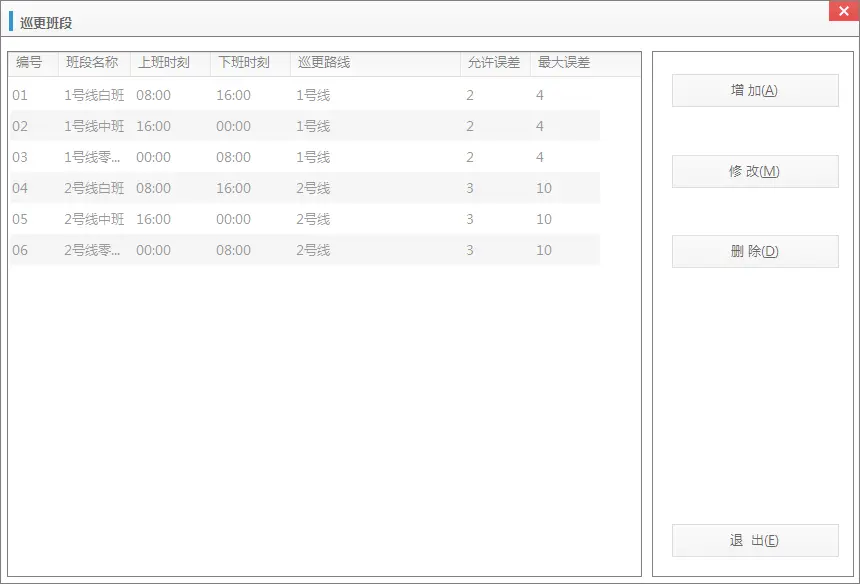Close the 巡更班段 dialog window

click(843, 11)
